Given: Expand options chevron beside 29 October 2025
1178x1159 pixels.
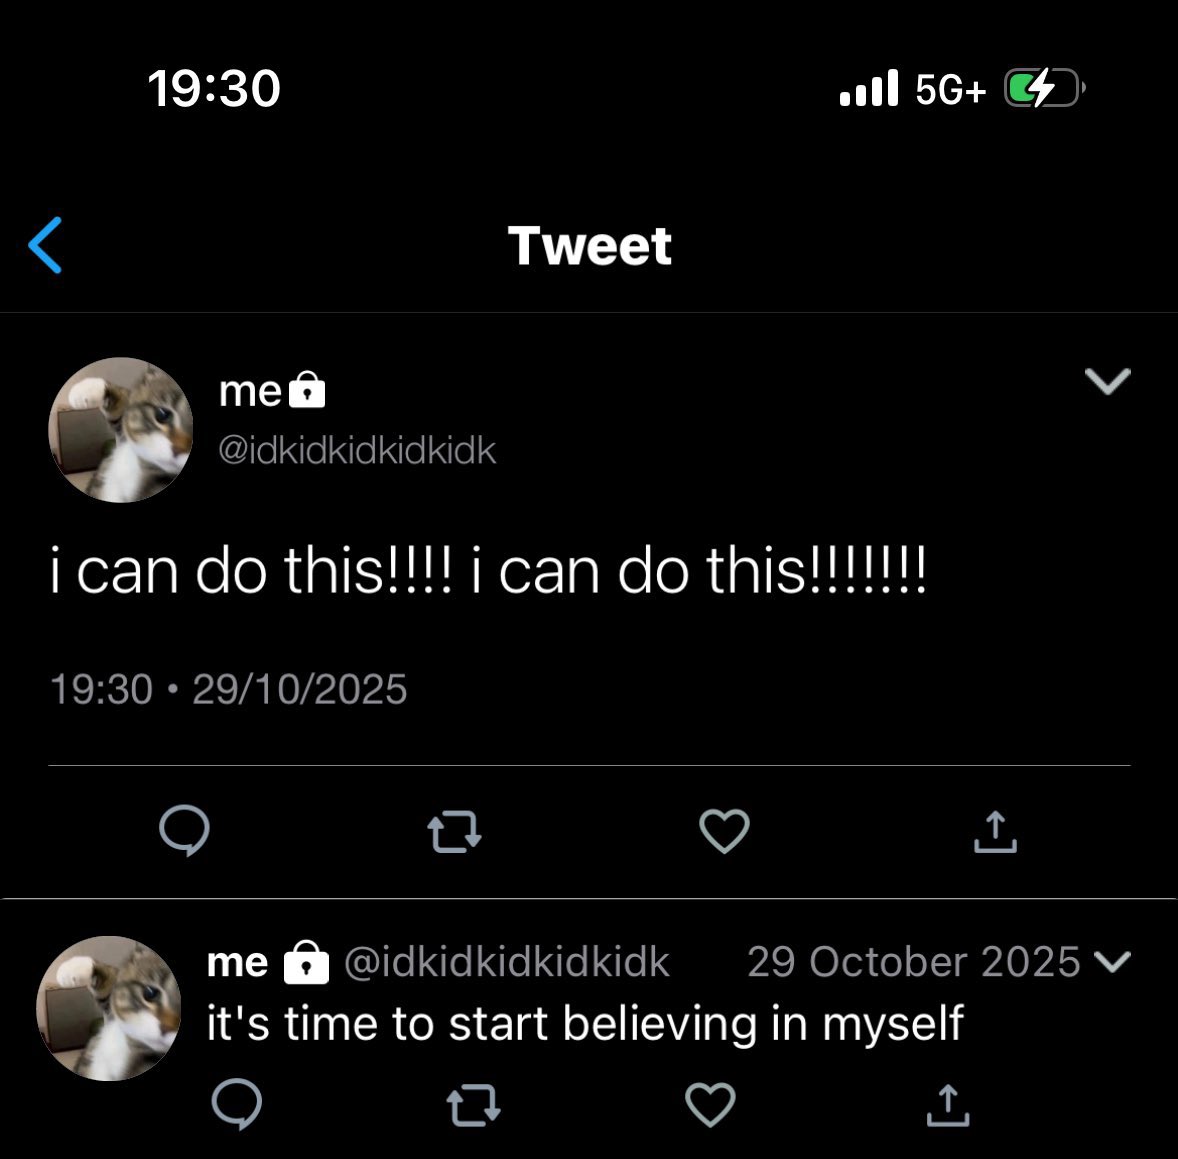Looking at the screenshot, I should (x=1113, y=961).
